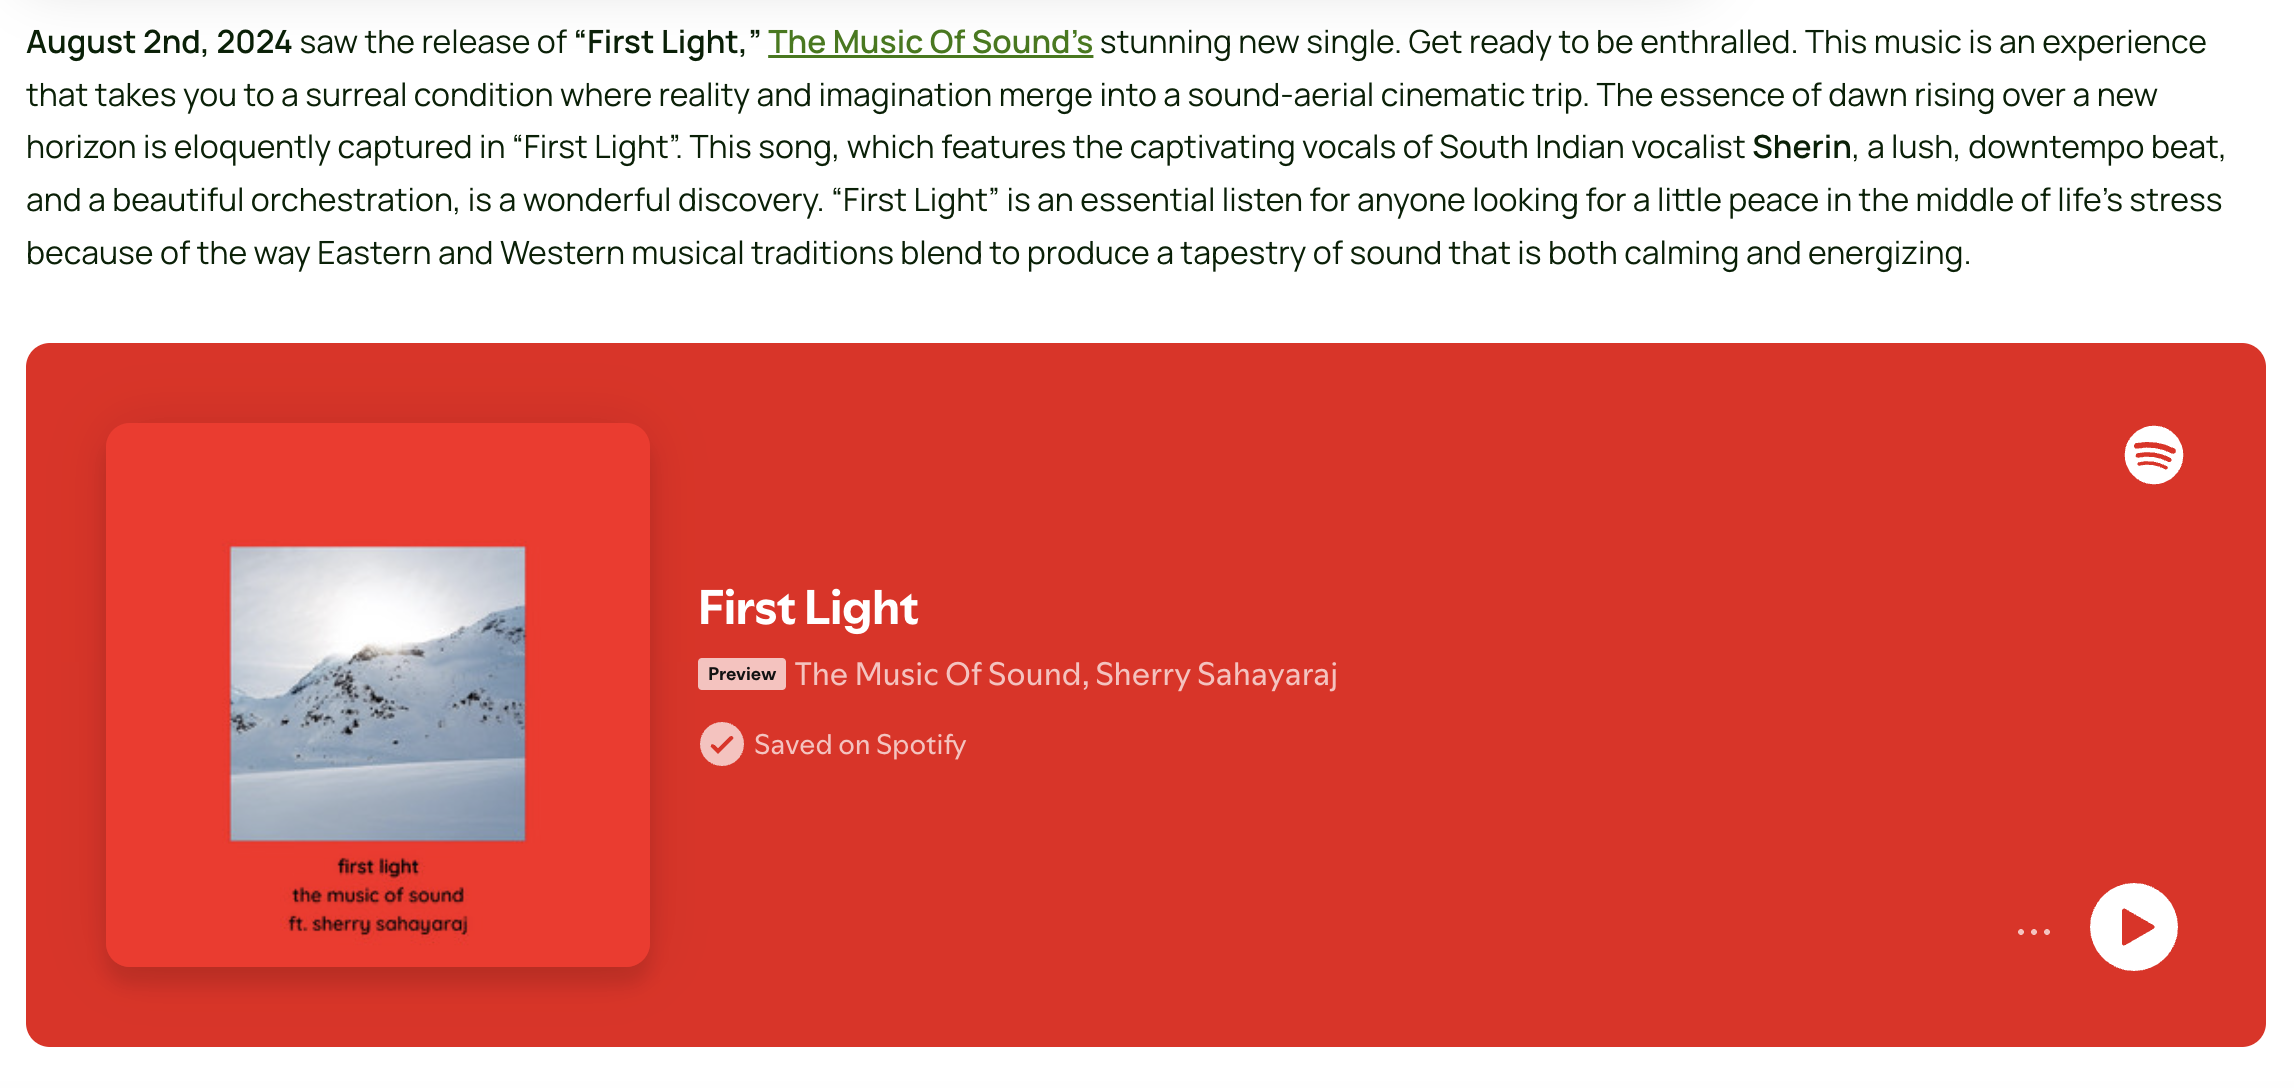Click the First Light title in player
Image resolution: width=2294 pixels, height=1088 pixels.
click(808, 608)
